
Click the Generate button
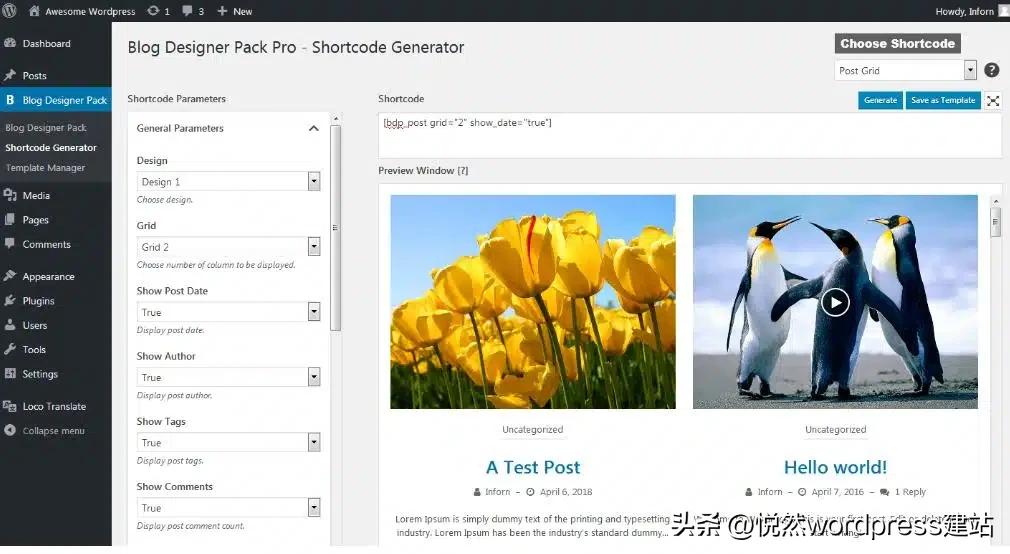880,100
